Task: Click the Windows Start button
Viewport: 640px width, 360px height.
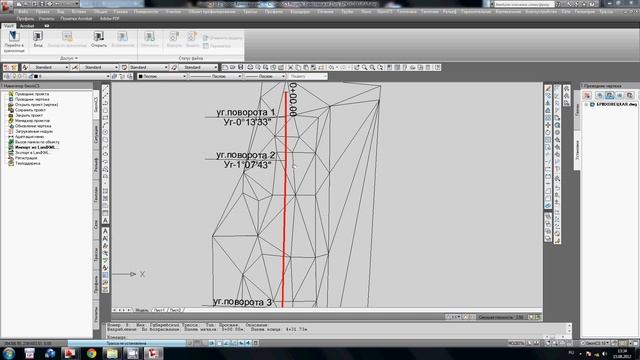Action: (9, 353)
